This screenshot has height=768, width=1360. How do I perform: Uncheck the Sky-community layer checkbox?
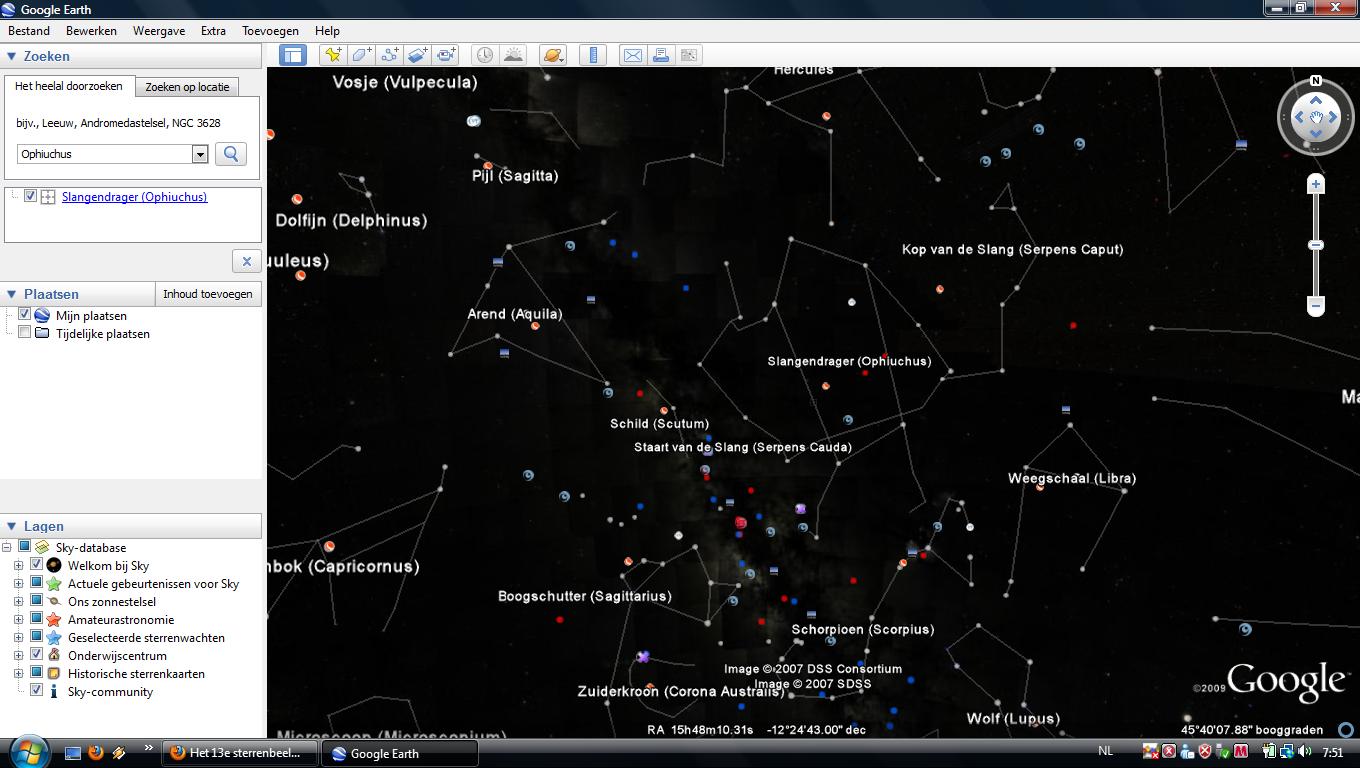coord(37,690)
